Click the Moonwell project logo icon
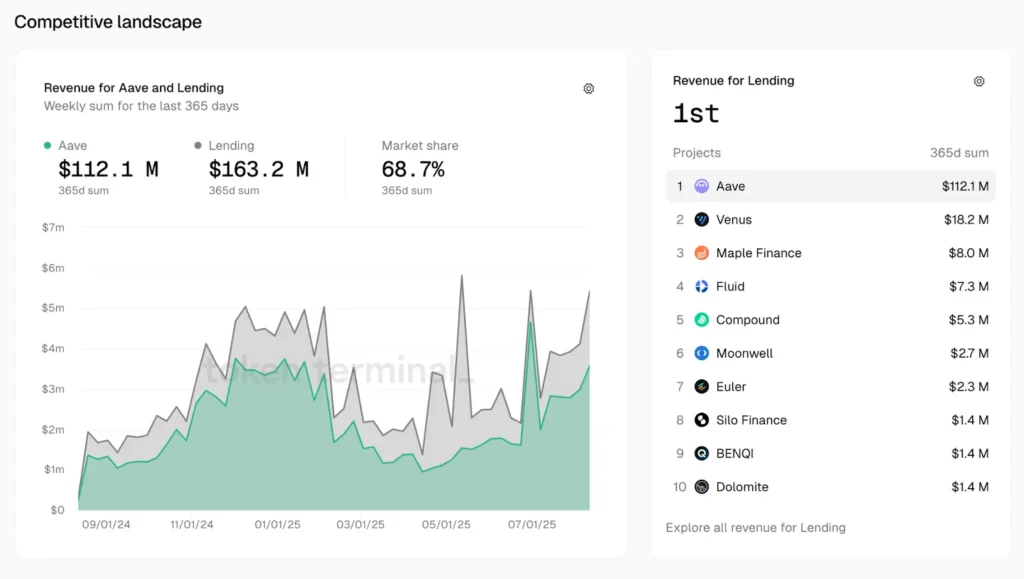The width and height of the screenshot is (1024, 579). coord(701,353)
